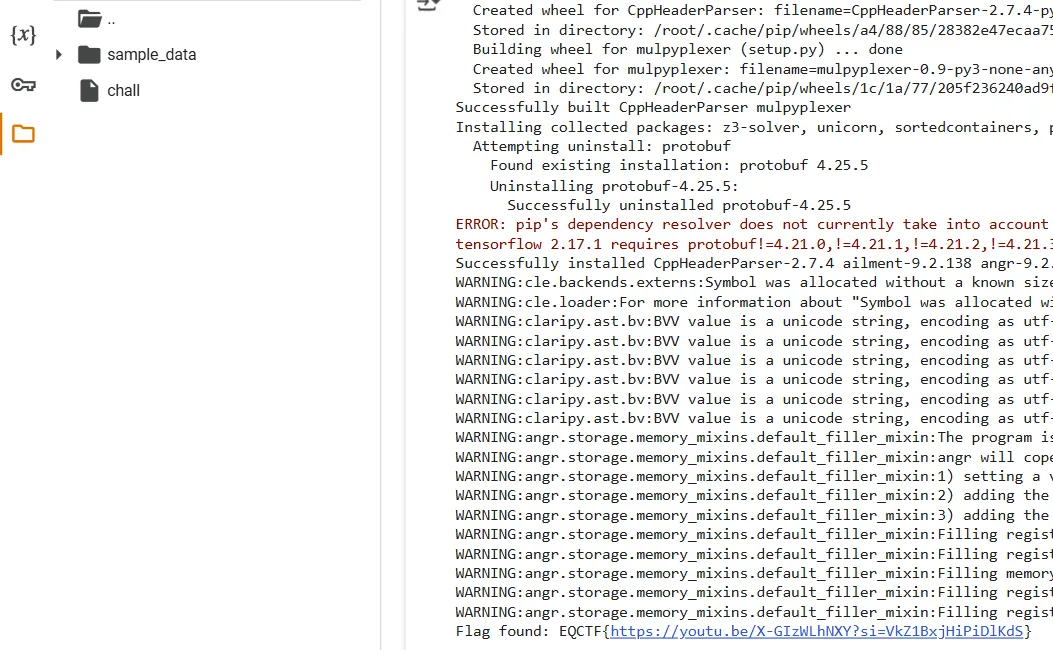Click the 'ERROR: pip's dependency resolver' line
The width and height of the screenshot is (1053, 650).
coord(753,224)
